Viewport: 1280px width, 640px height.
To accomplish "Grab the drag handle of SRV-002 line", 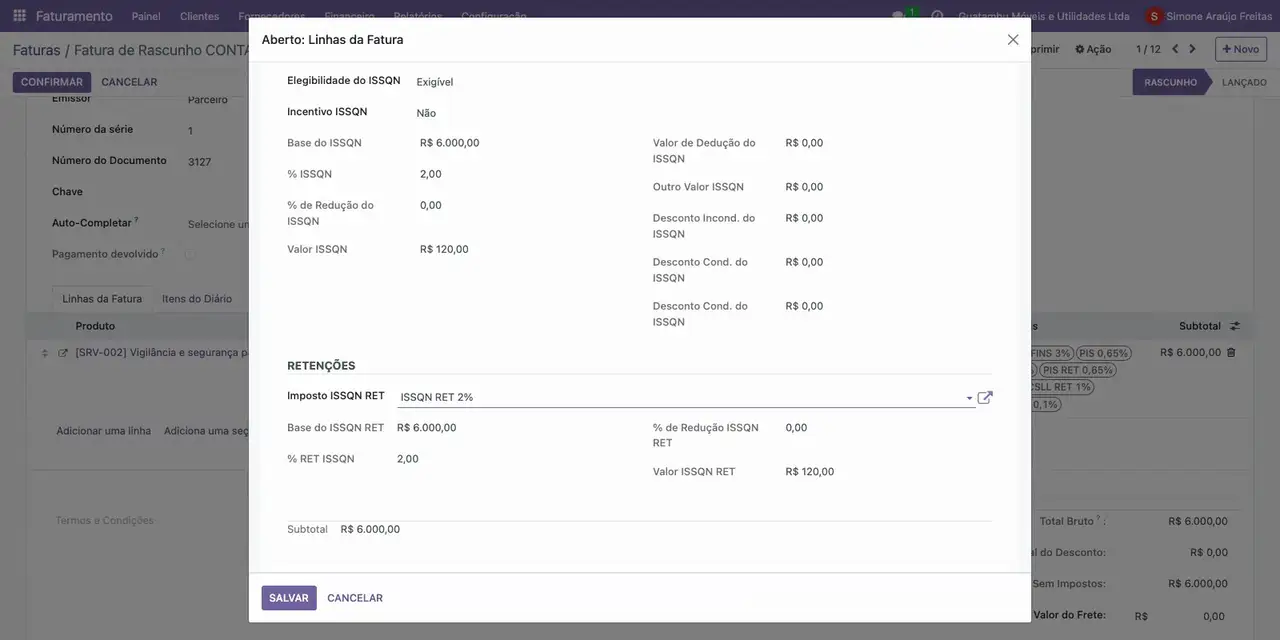I will [44, 353].
